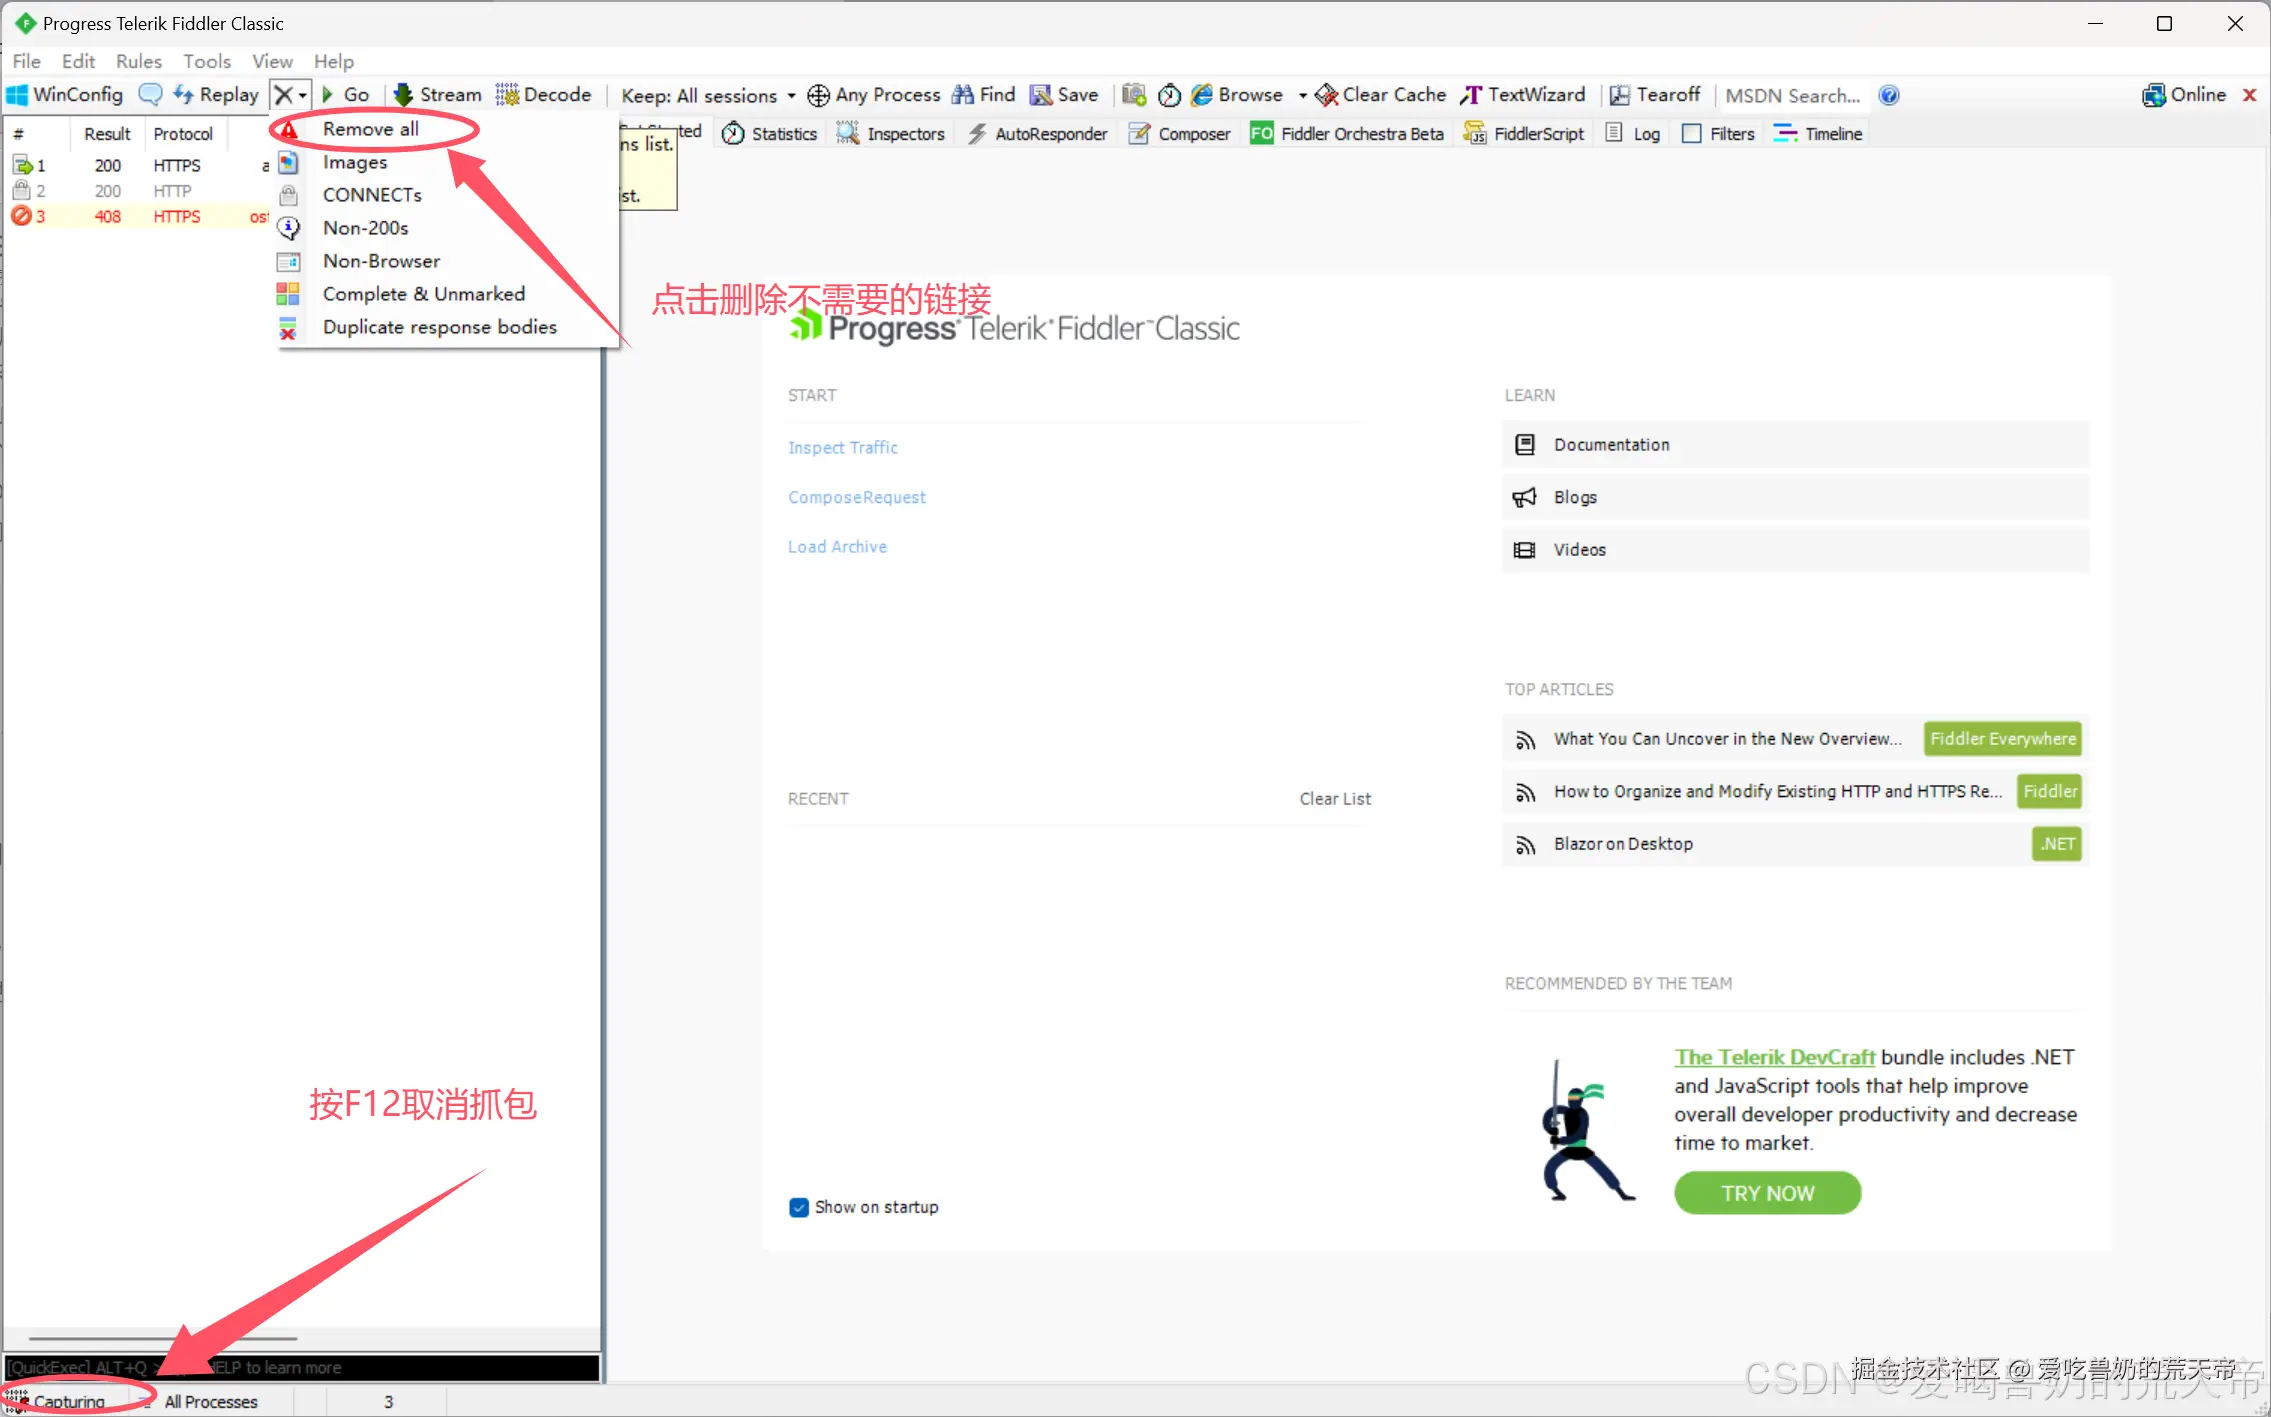Click the comment balloon toolbar icon
2271x1417 pixels.
click(150, 95)
